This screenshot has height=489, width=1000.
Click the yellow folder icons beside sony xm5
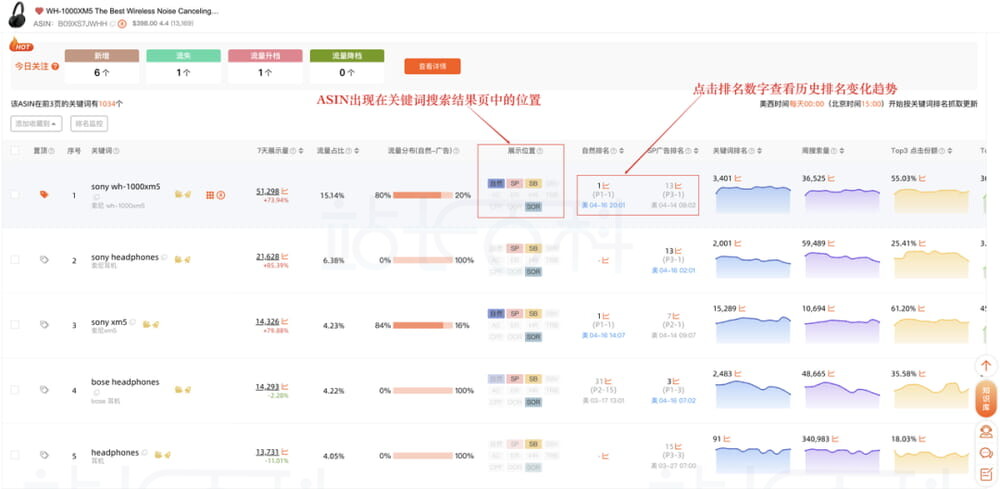151,325
